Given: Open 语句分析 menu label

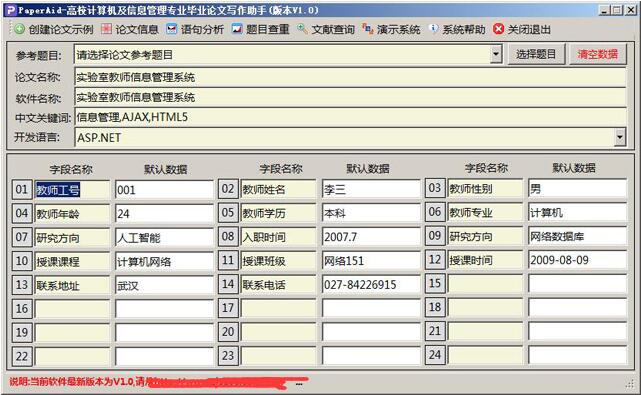Looking at the screenshot, I should [x=202, y=29].
